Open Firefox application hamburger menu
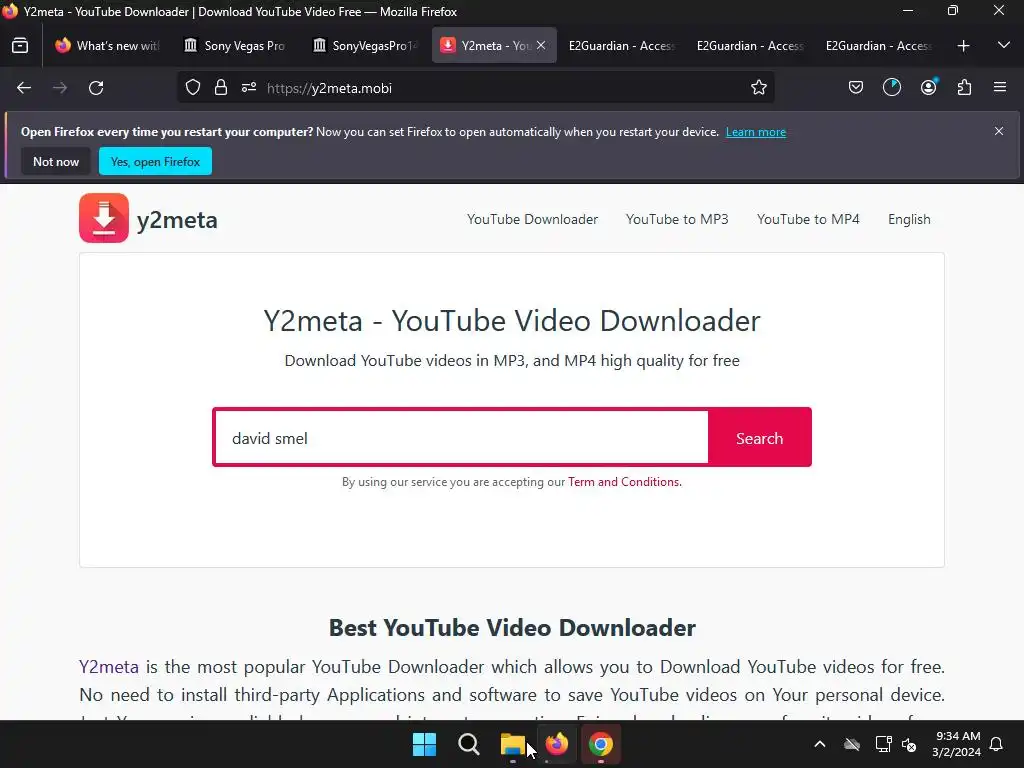1024x768 pixels. click(x=1000, y=87)
